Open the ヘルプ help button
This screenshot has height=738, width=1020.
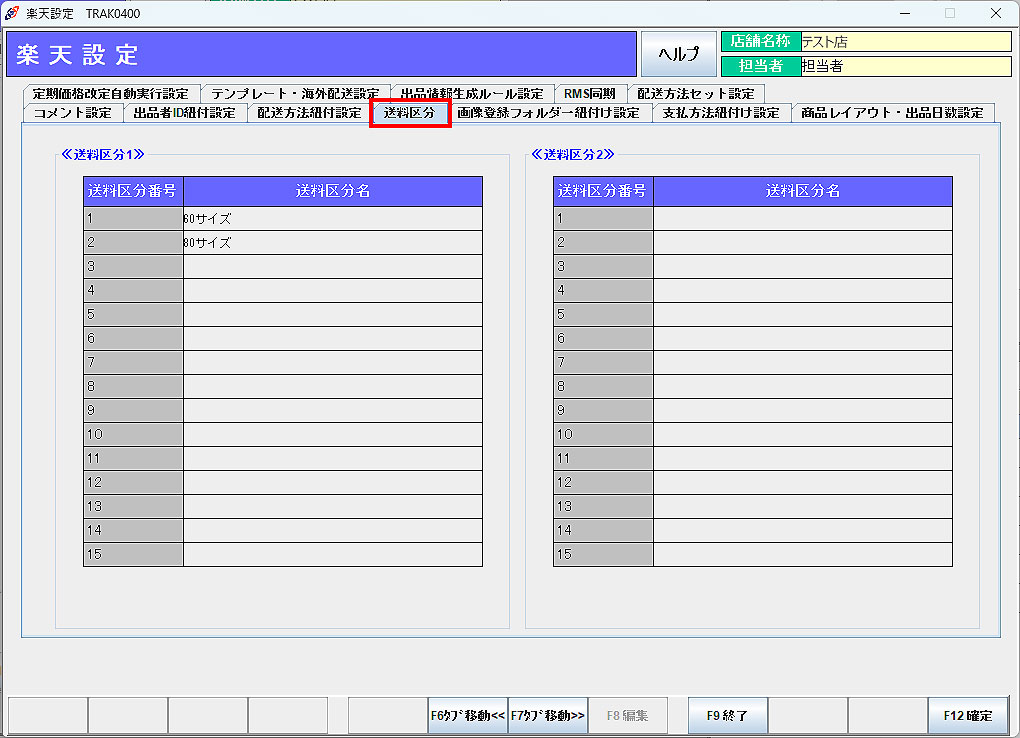click(679, 54)
